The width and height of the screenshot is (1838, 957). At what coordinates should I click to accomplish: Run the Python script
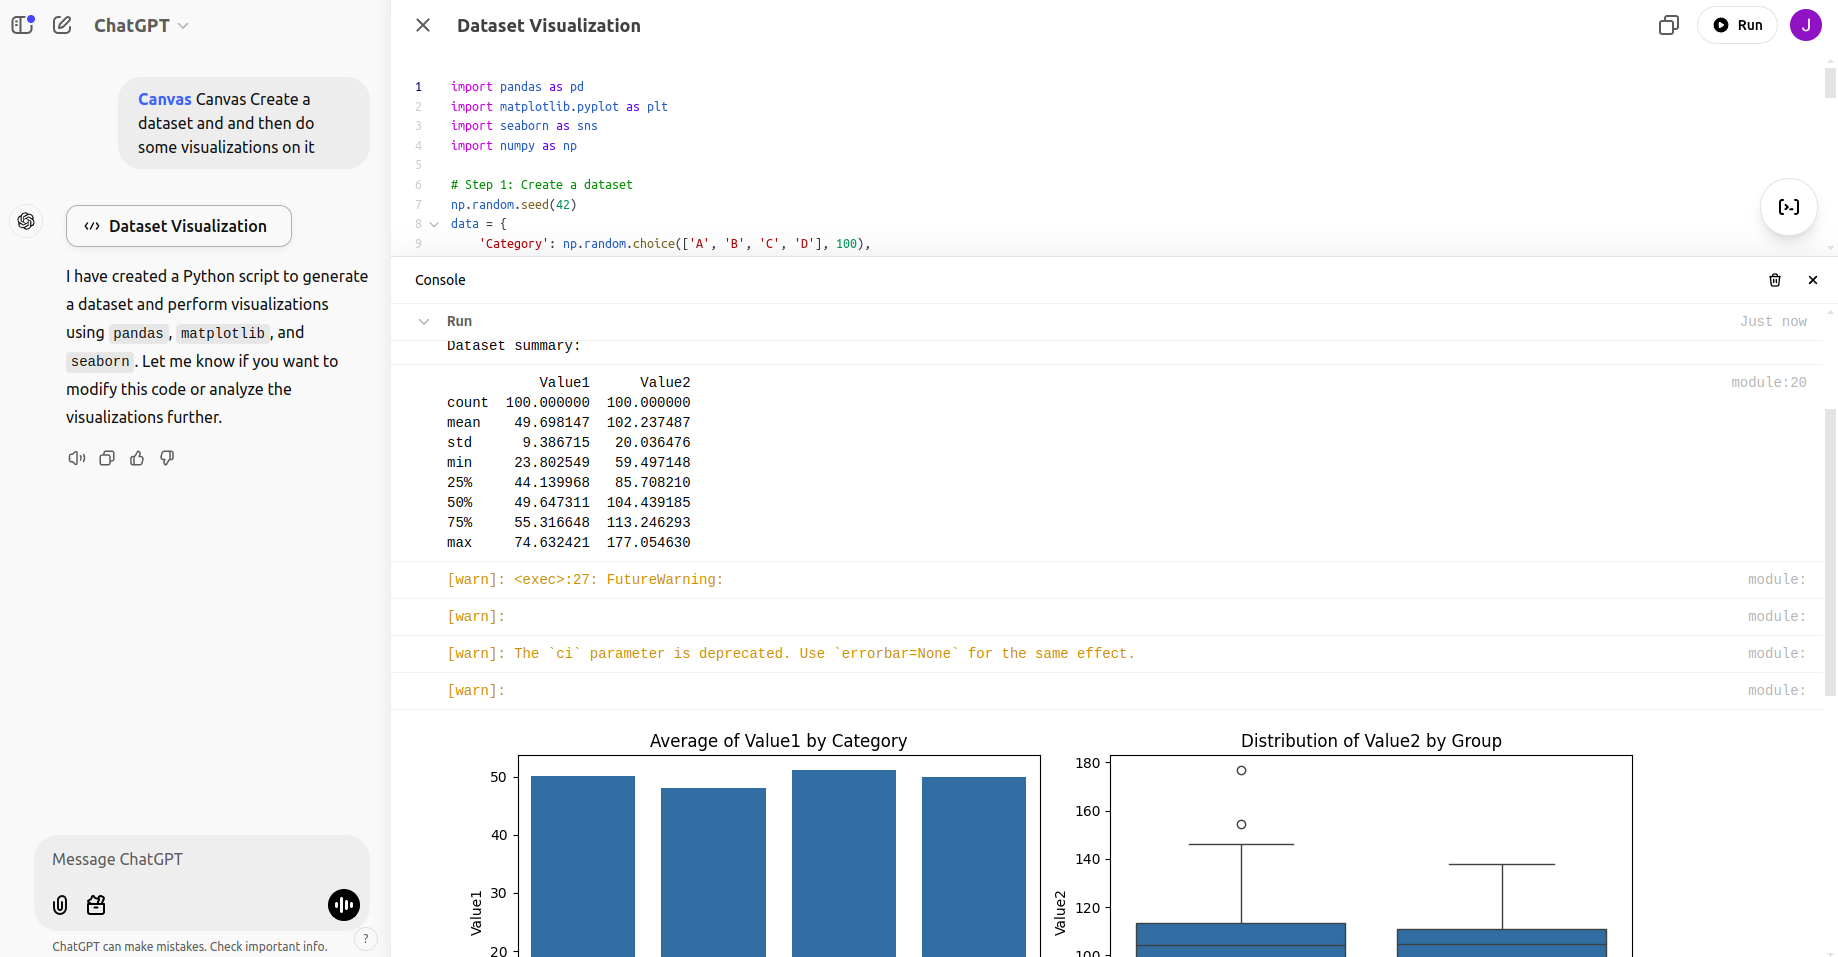(1737, 25)
